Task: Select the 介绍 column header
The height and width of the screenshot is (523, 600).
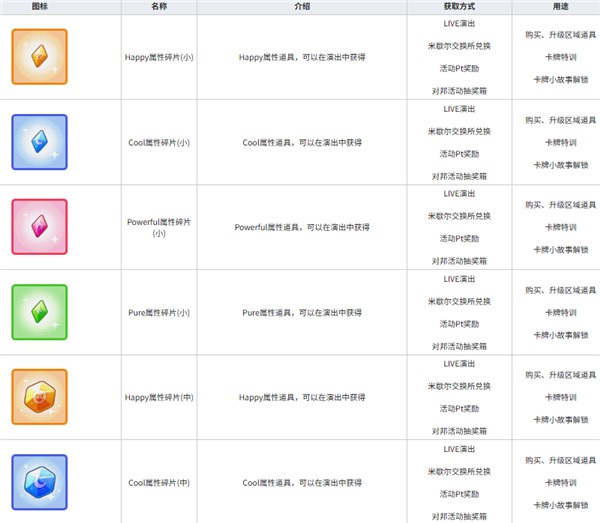Action: 302,7
